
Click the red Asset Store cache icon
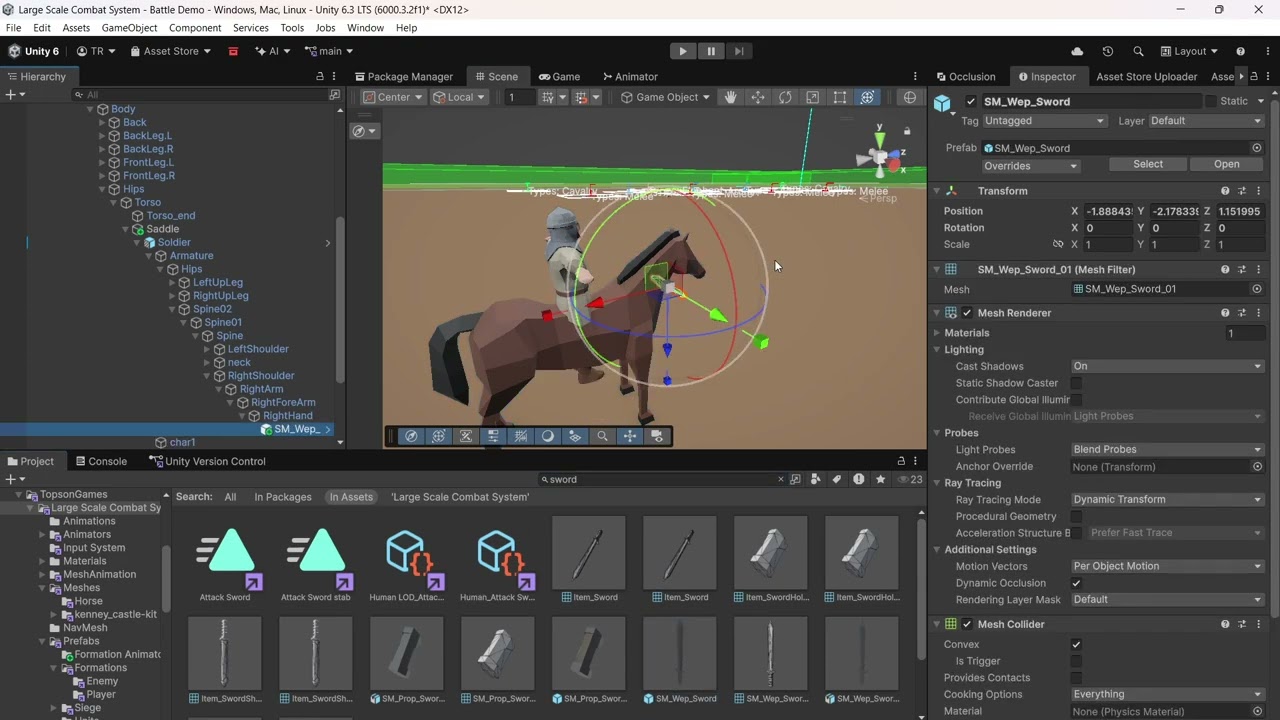[233, 51]
